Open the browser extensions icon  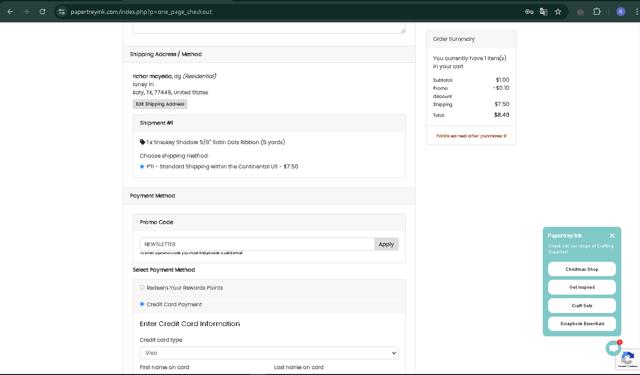click(x=597, y=12)
